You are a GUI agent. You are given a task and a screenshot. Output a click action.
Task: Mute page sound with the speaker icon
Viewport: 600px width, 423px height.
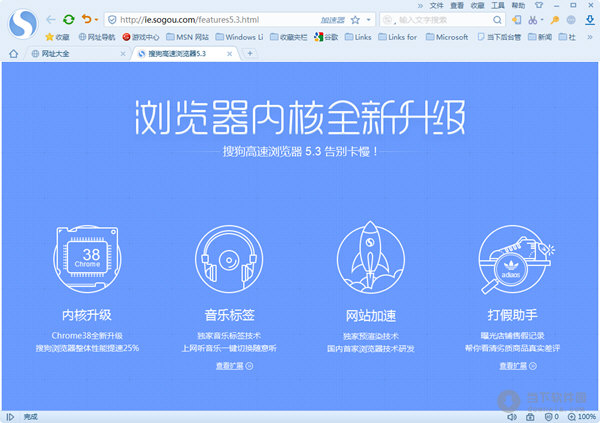512,417
